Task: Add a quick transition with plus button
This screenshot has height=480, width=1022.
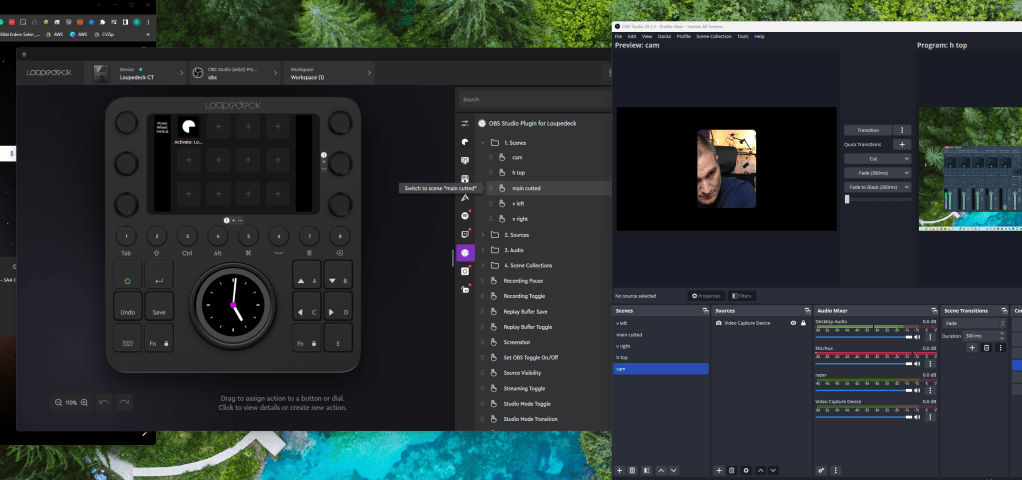Action: pyautogui.click(x=902, y=144)
